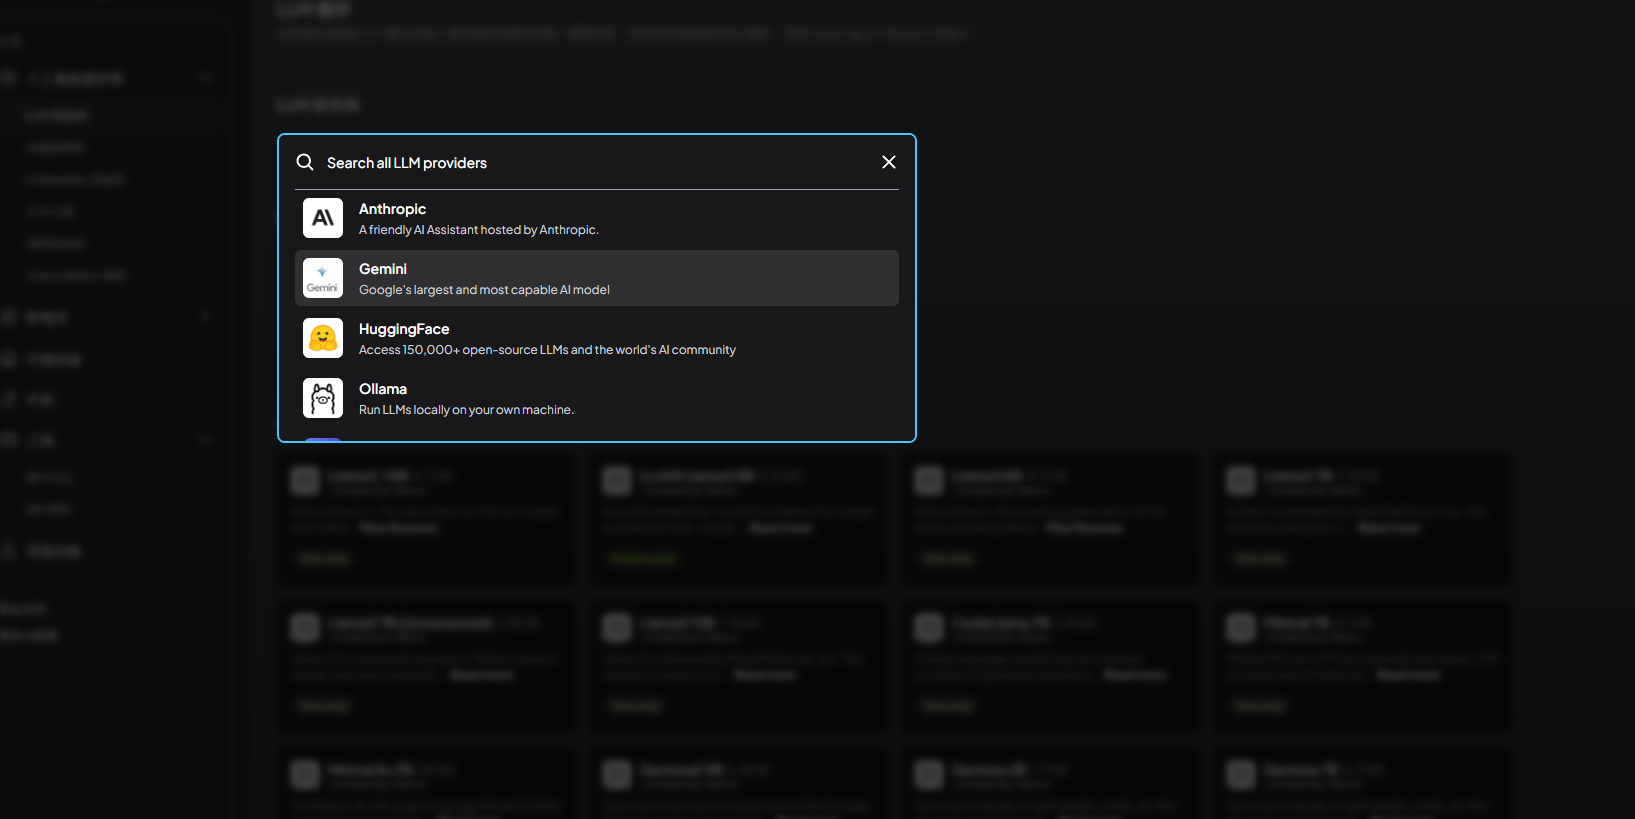The image size is (1635, 819).
Task: Select the Ollama provider name
Action: coord(383,389)
